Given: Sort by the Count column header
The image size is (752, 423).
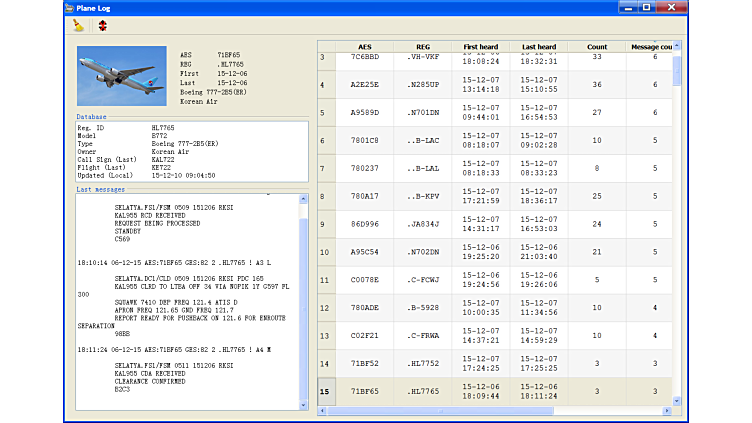Looking at the screenshot, I should (597, 47).
